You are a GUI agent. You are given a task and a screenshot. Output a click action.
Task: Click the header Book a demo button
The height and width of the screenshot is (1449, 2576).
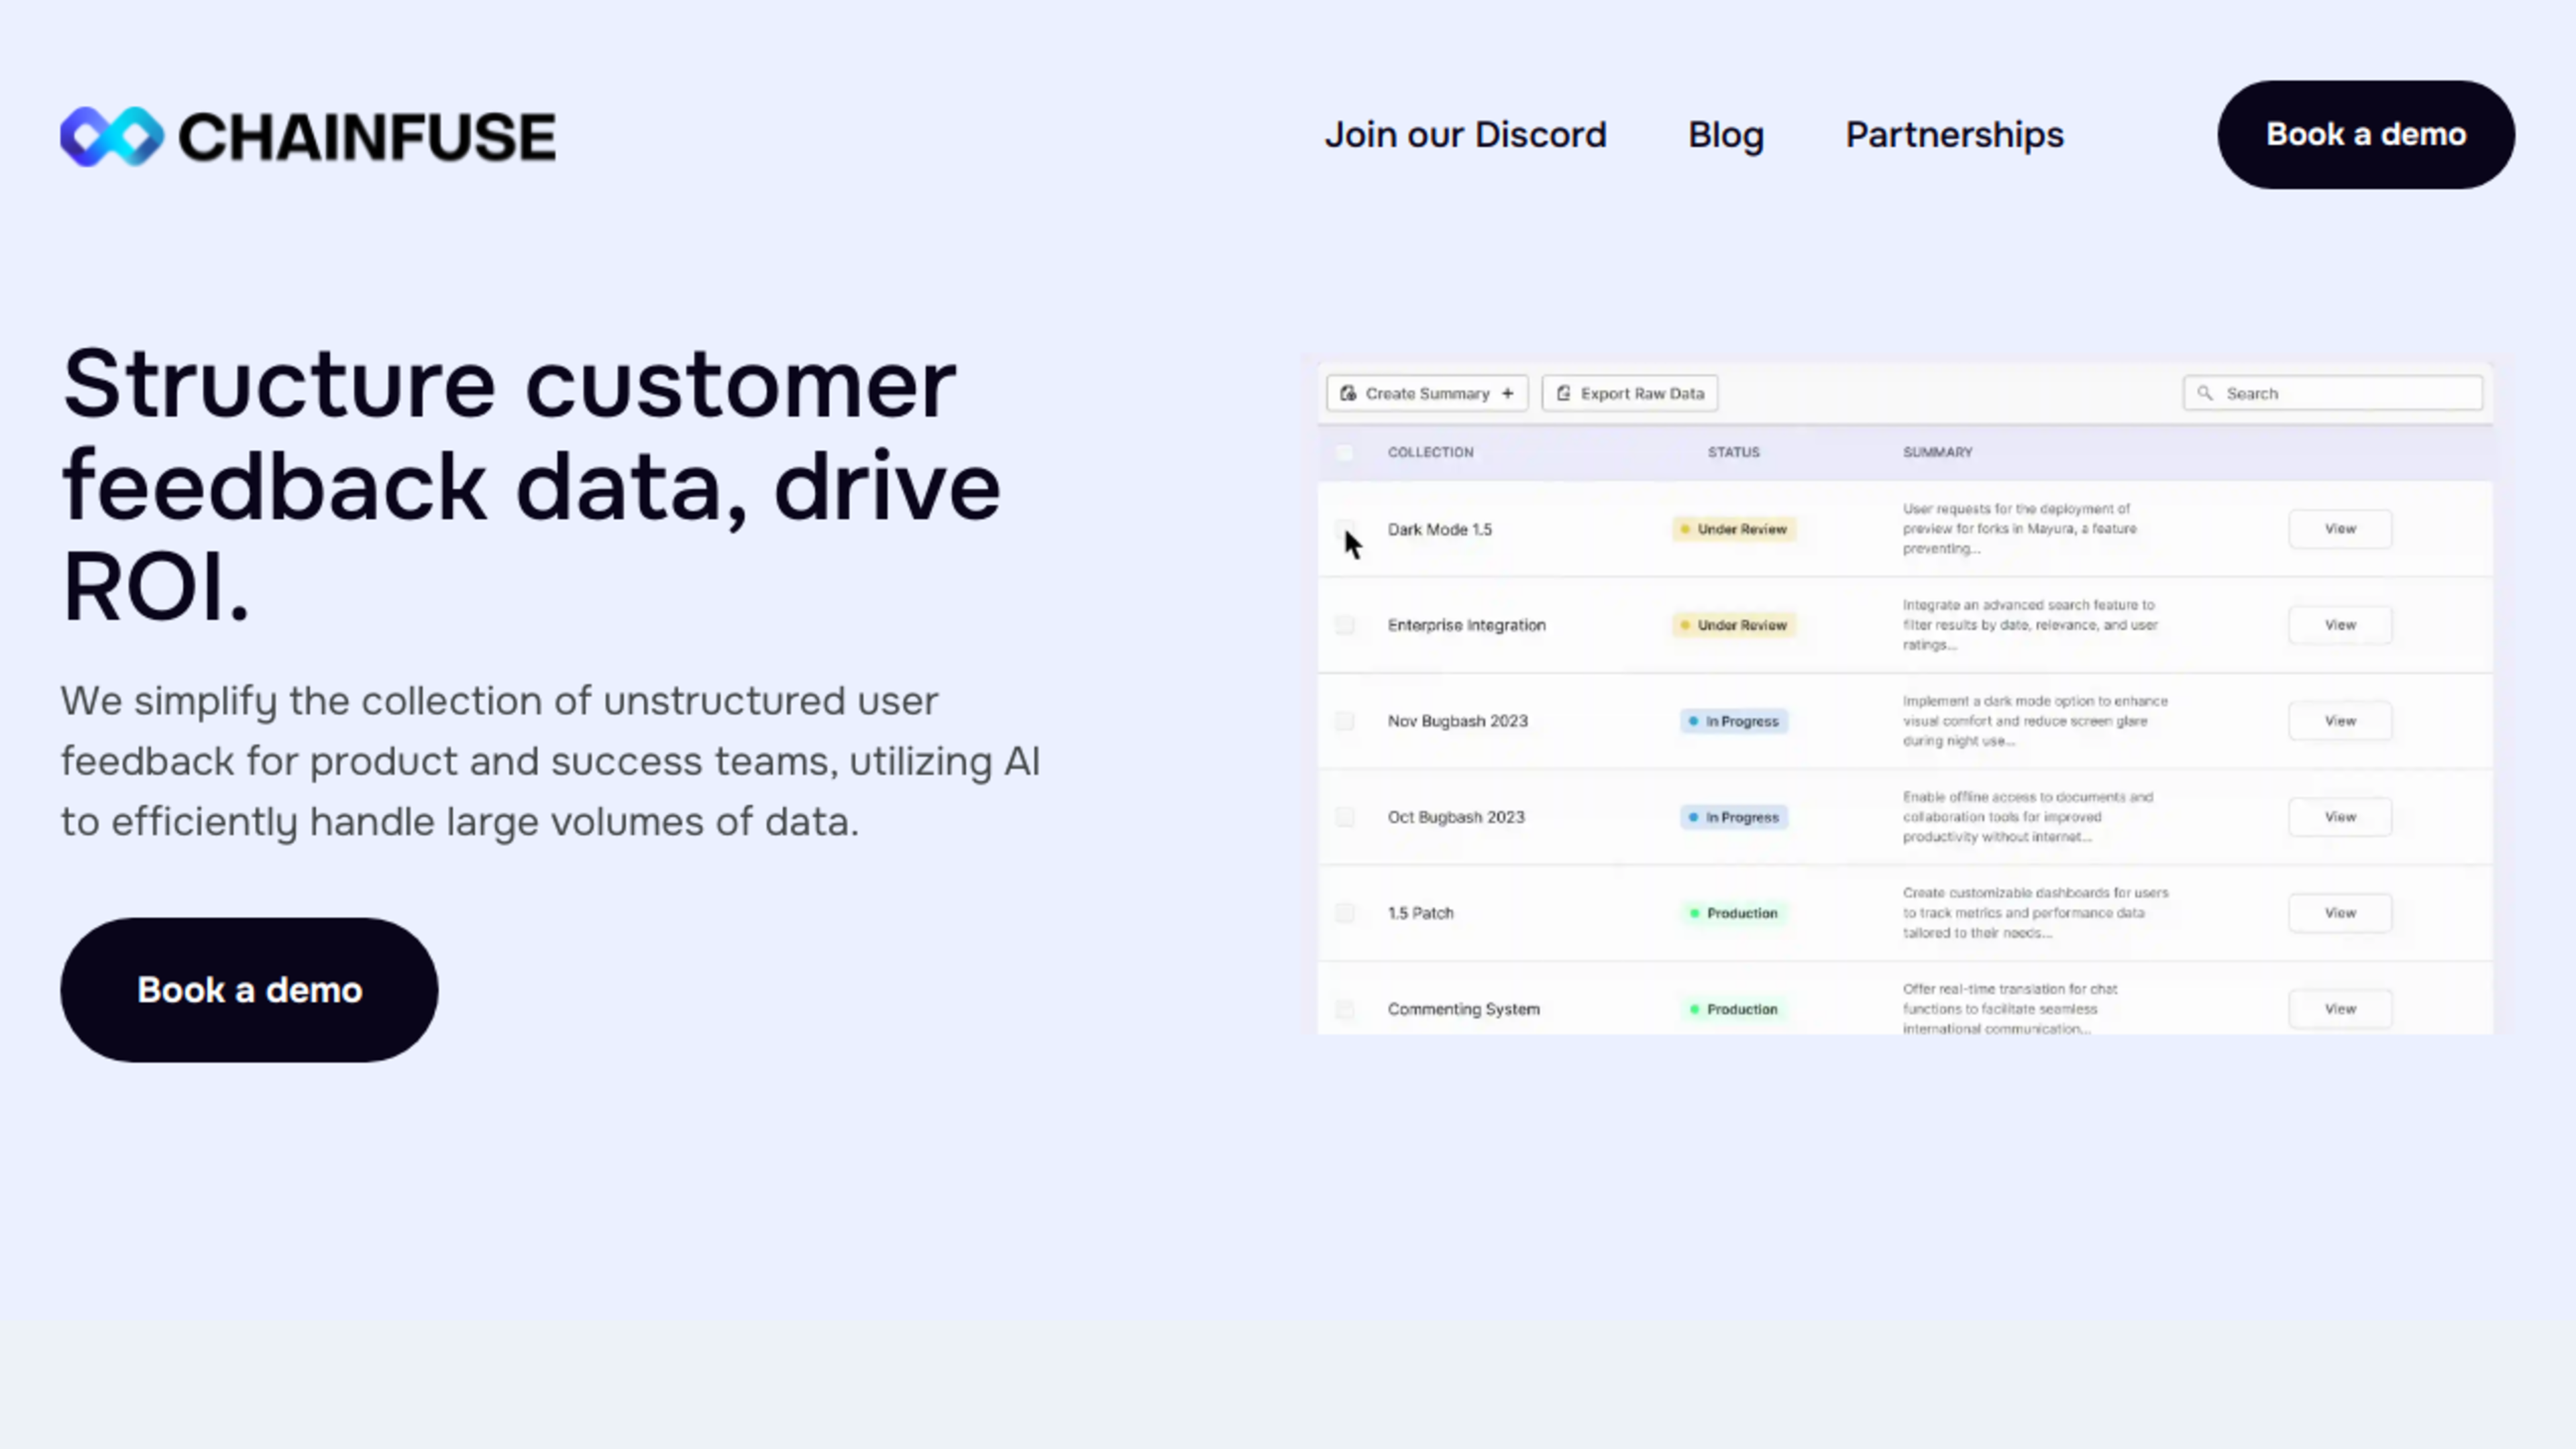[2366, 135]
